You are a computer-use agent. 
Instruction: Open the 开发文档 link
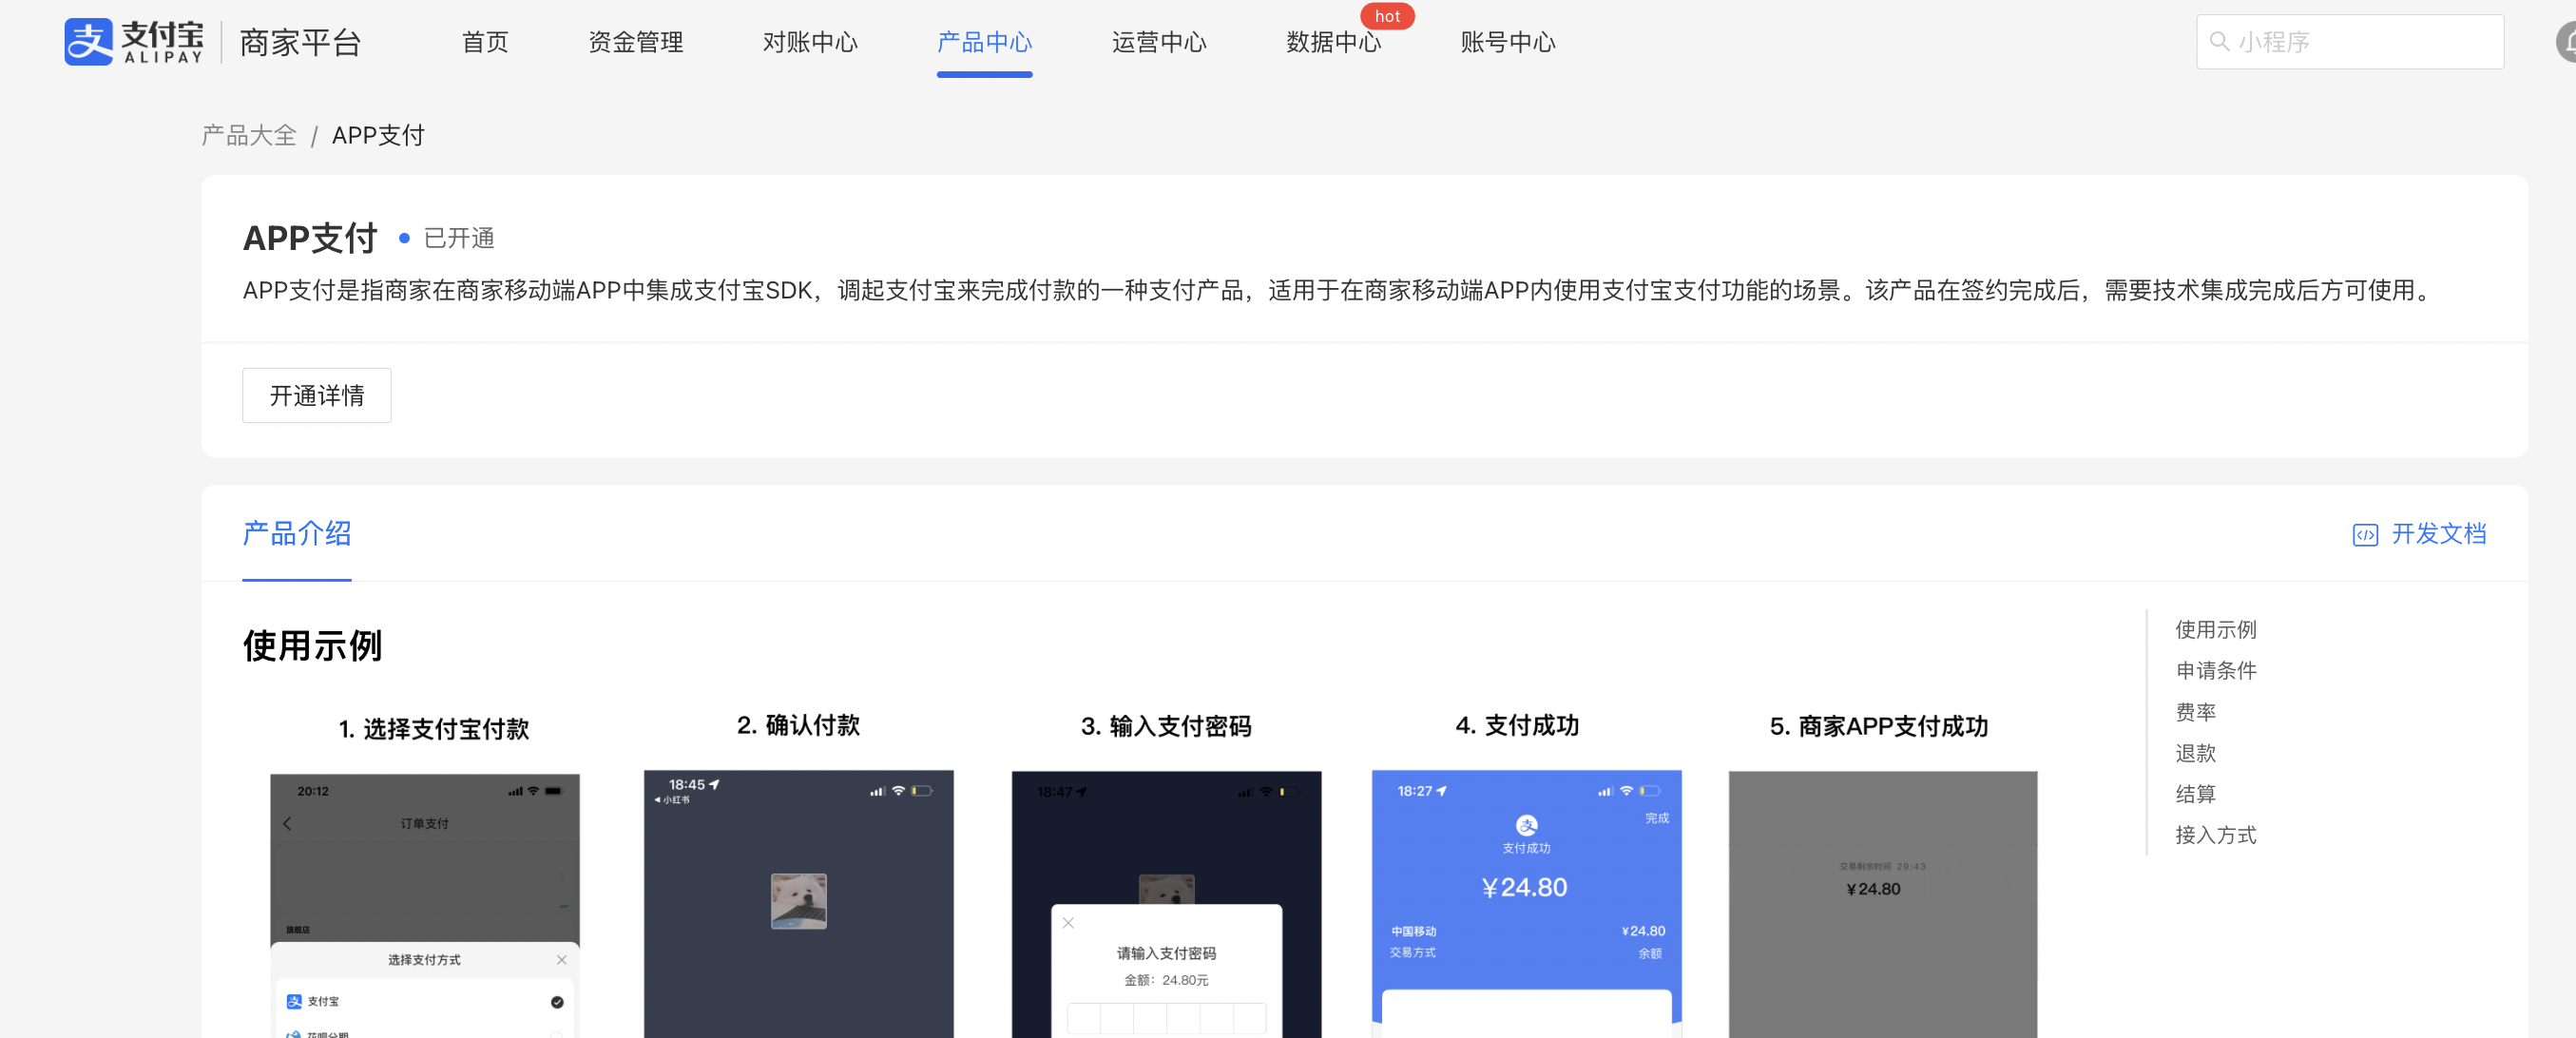[2438, 534]
